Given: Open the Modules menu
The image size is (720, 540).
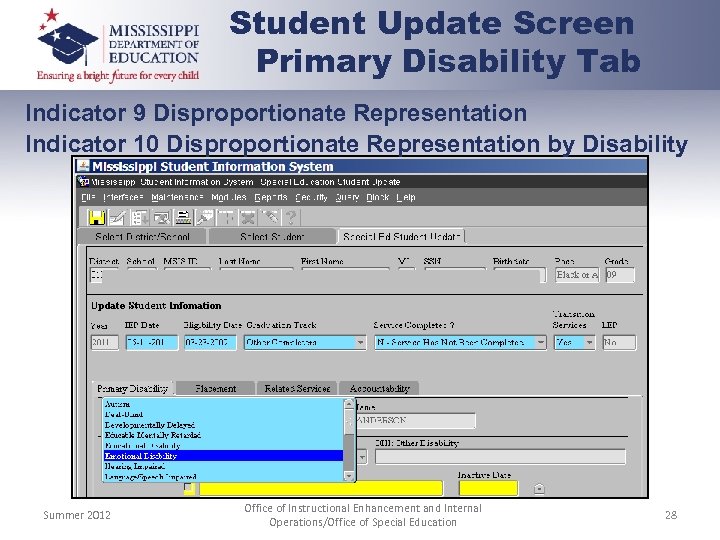Looking at the screenshot, I should point(229,197).
